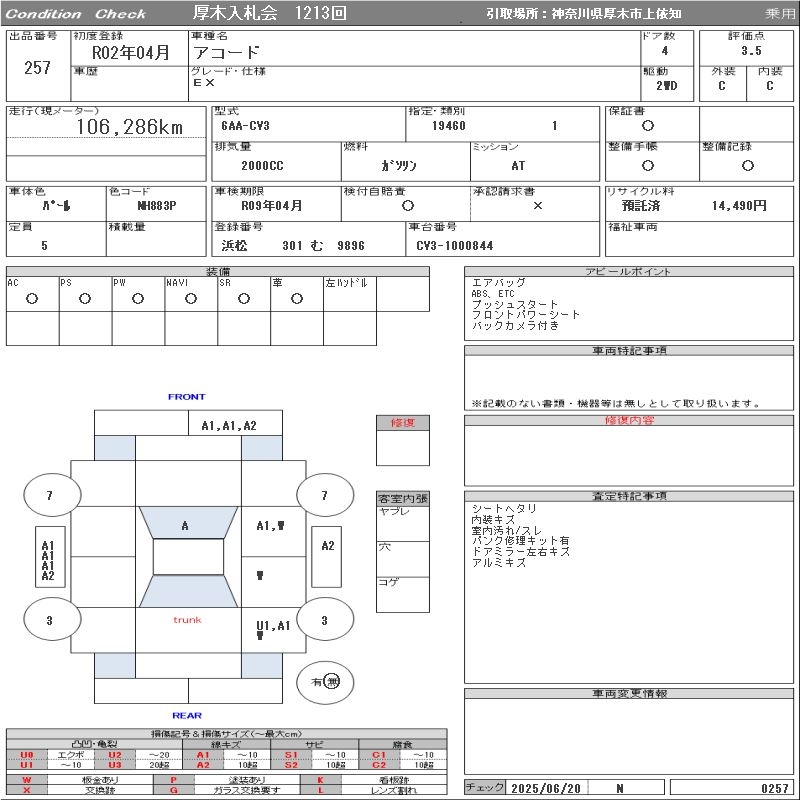This screenshot has width=800, height=800.
Task: Click the G legend entry ガラス交換要す
Action: [247, 790]
